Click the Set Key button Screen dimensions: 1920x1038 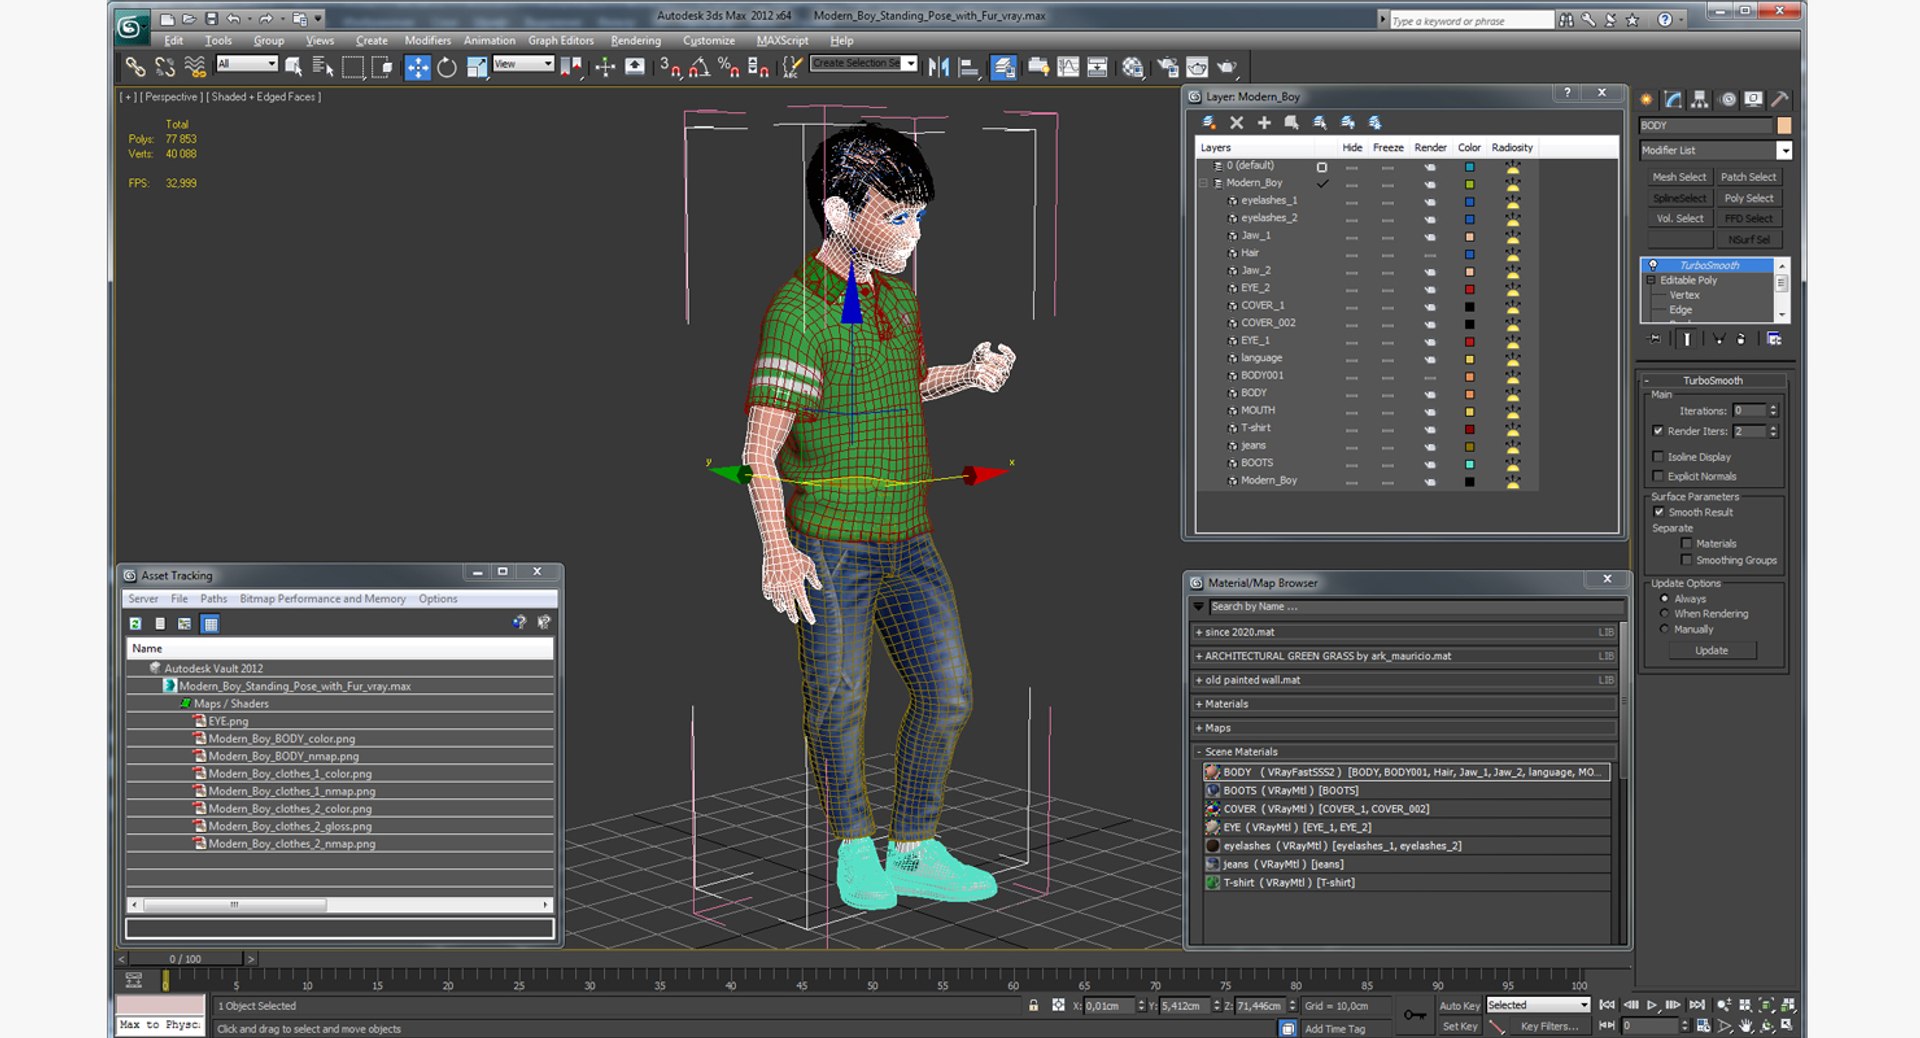tap(1459, 1027)
